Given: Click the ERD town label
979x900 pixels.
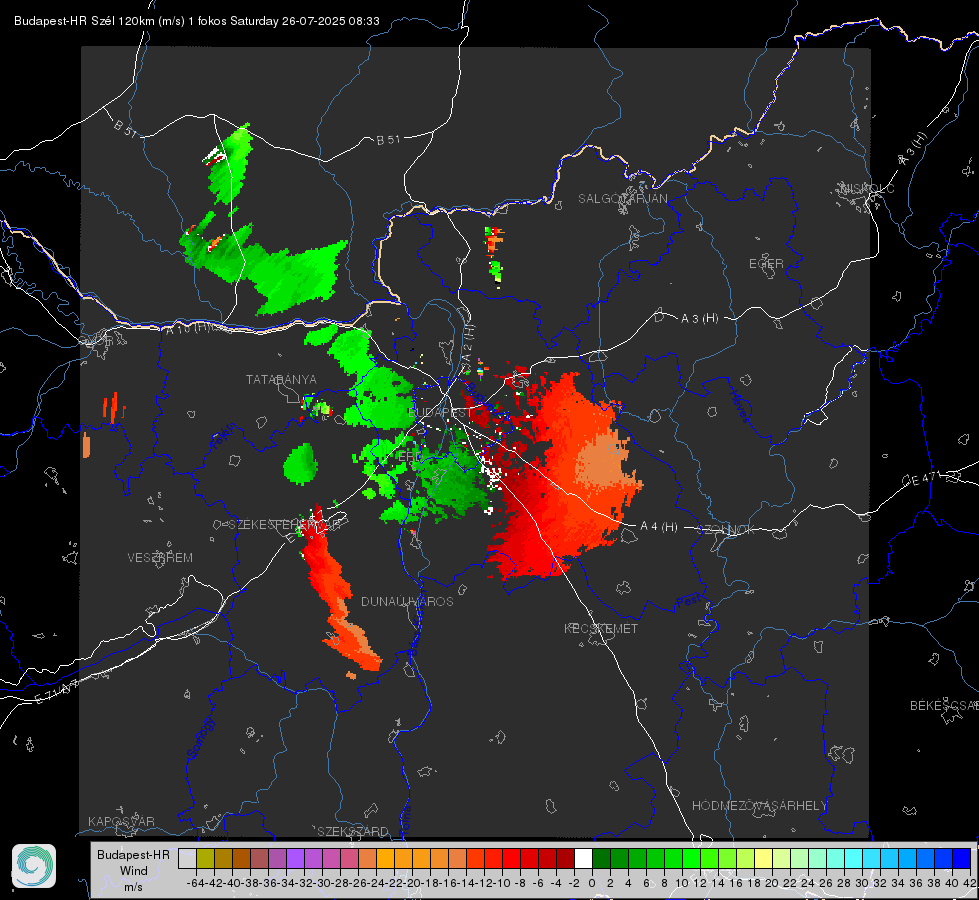Looking at the screenshot, I should (x=410, y=457).
